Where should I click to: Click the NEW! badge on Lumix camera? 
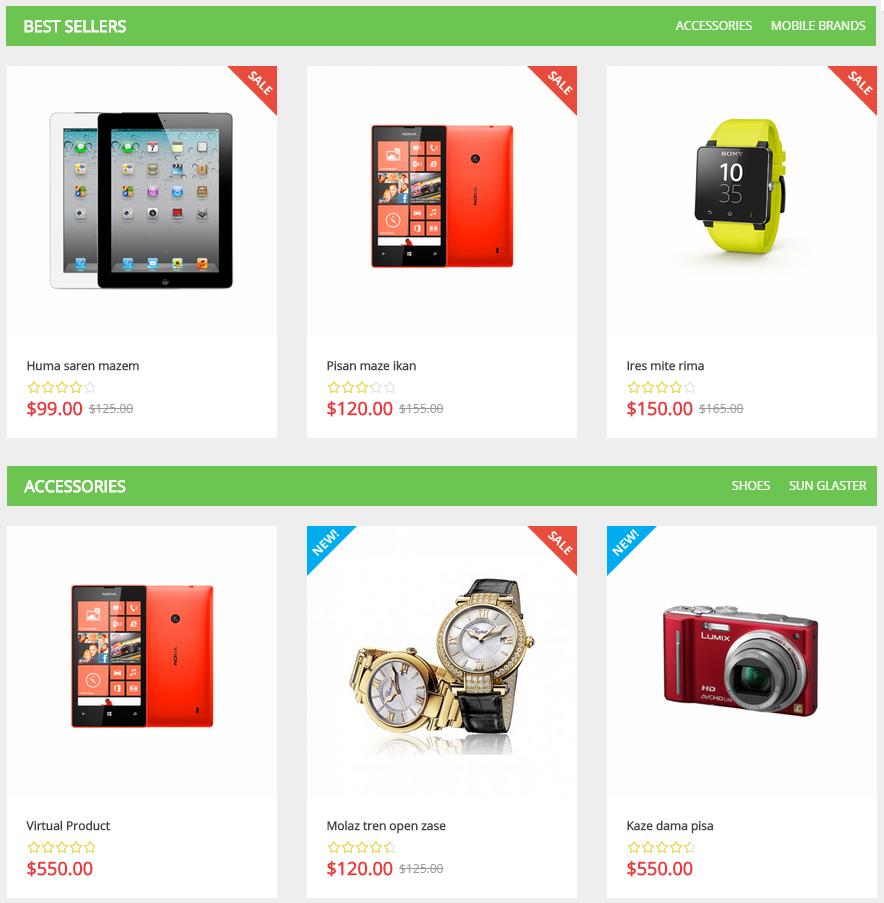(x=625, y=543)
